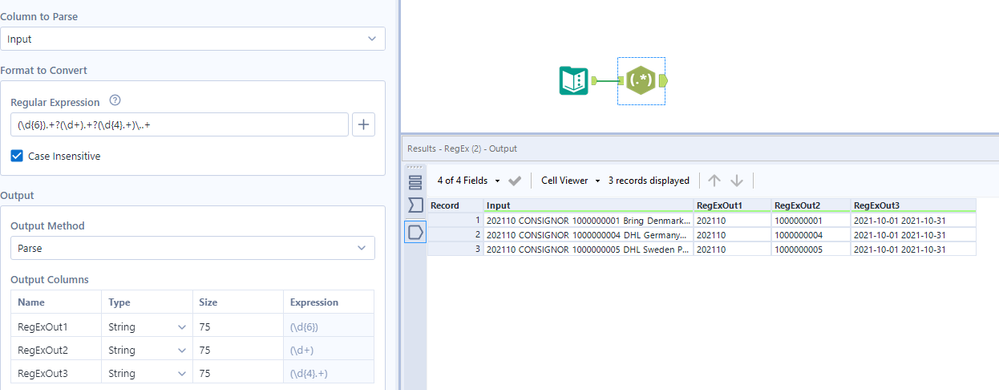Click the Name column header in Output Columns

56,302
